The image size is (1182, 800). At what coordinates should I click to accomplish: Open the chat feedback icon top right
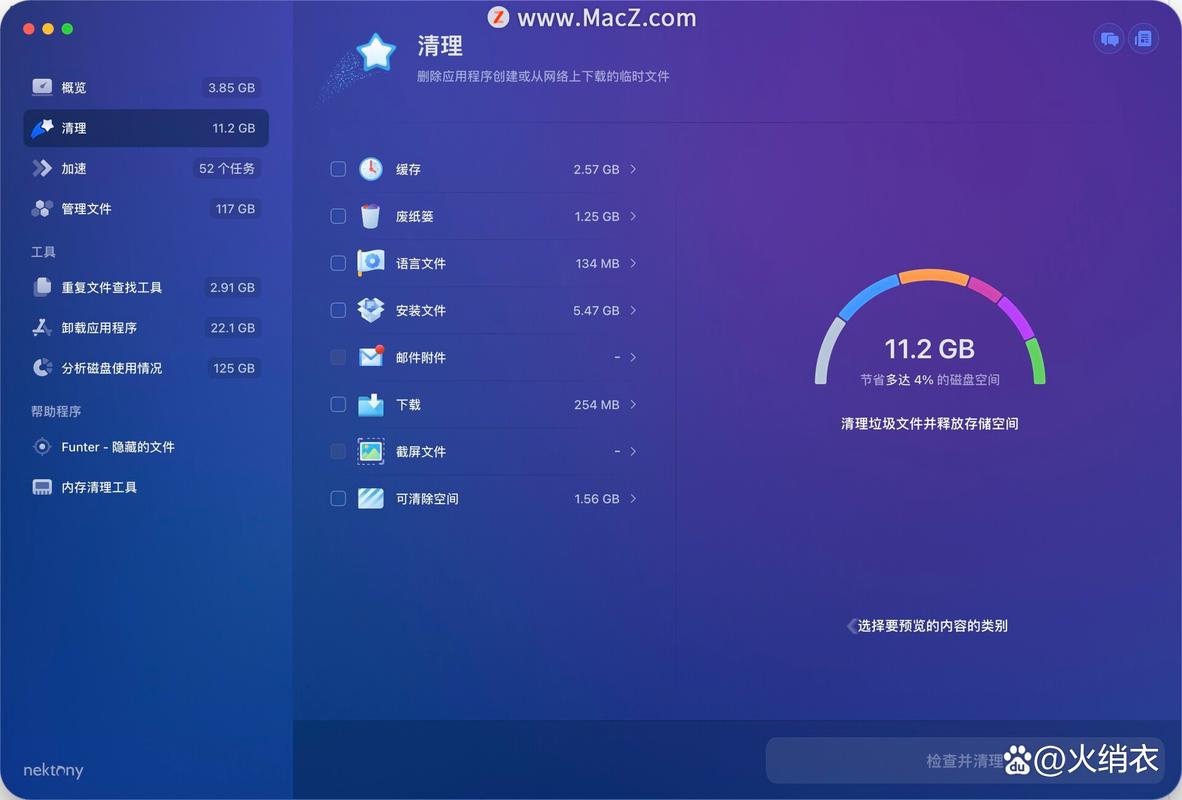(1109, 39)
